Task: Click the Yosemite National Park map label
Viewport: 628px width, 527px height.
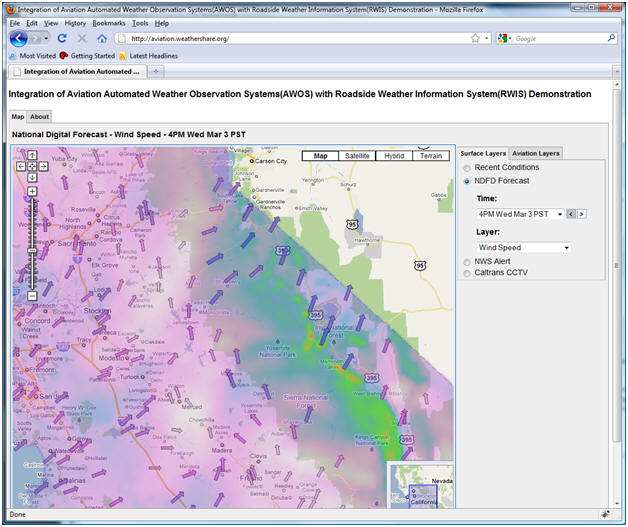Action: coord(277,352)
